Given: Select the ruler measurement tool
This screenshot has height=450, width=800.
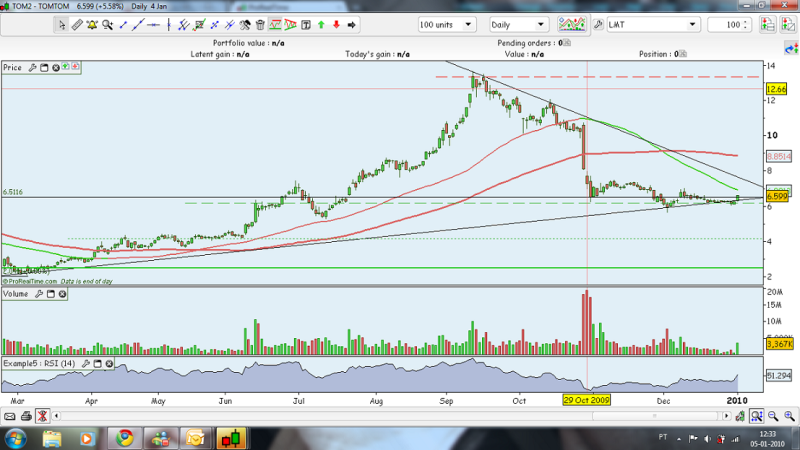Looking at the screenshot, I should pos(77,24).
